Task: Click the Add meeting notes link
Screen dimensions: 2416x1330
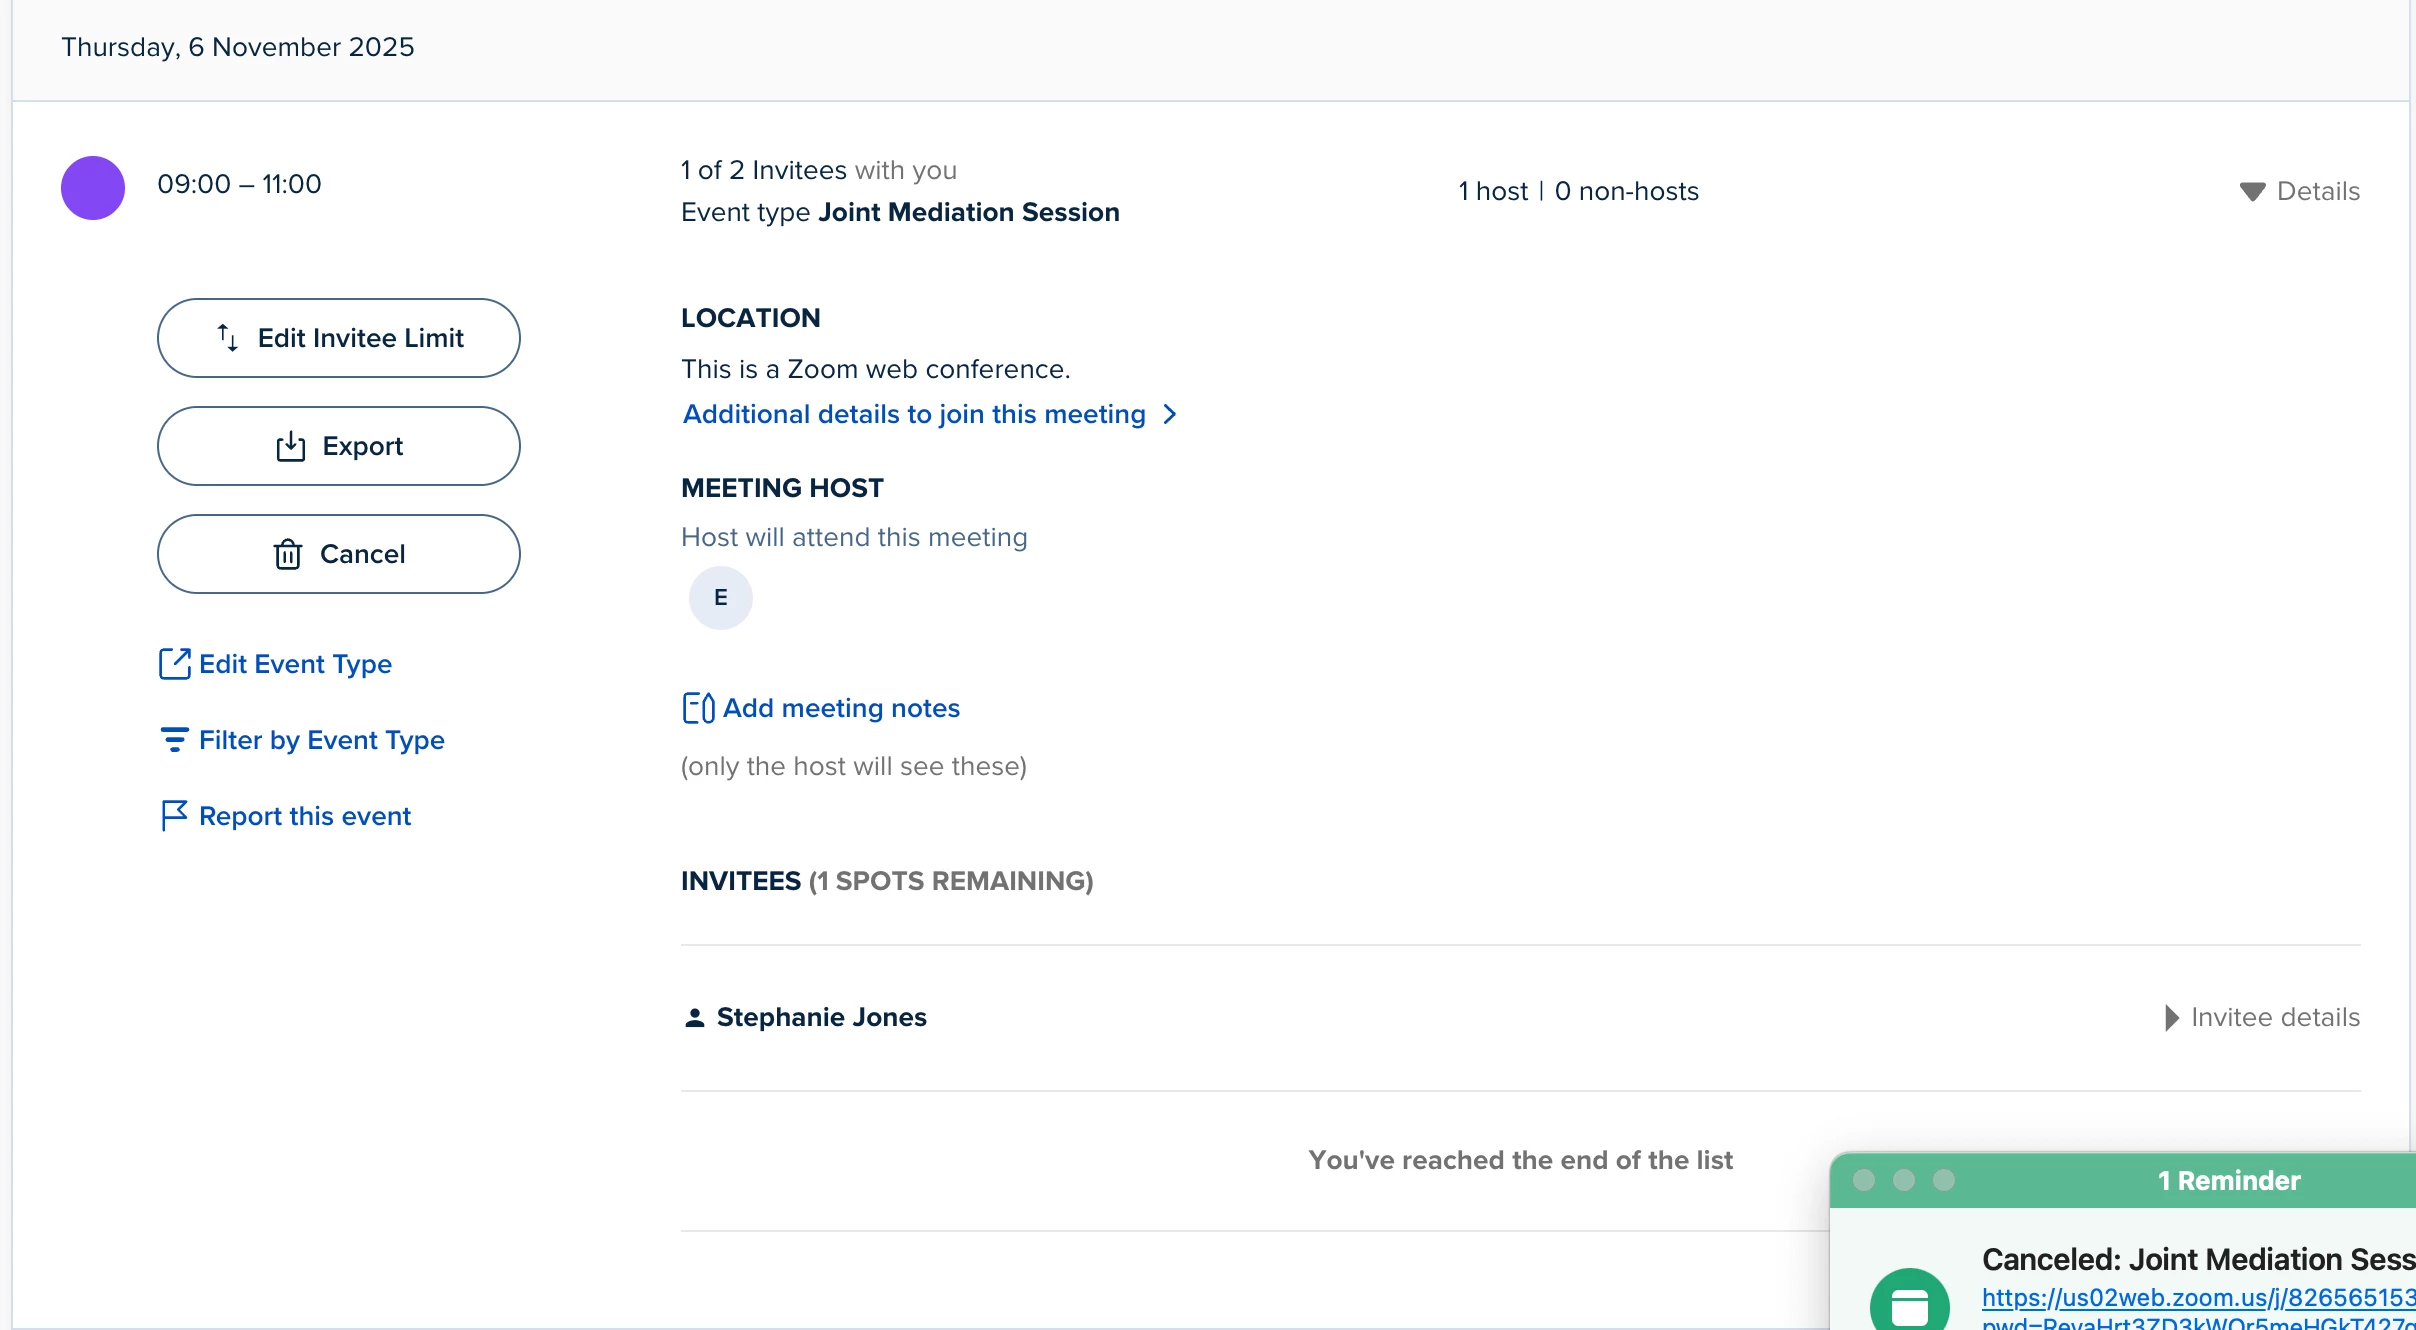Action: coord(840,708)
